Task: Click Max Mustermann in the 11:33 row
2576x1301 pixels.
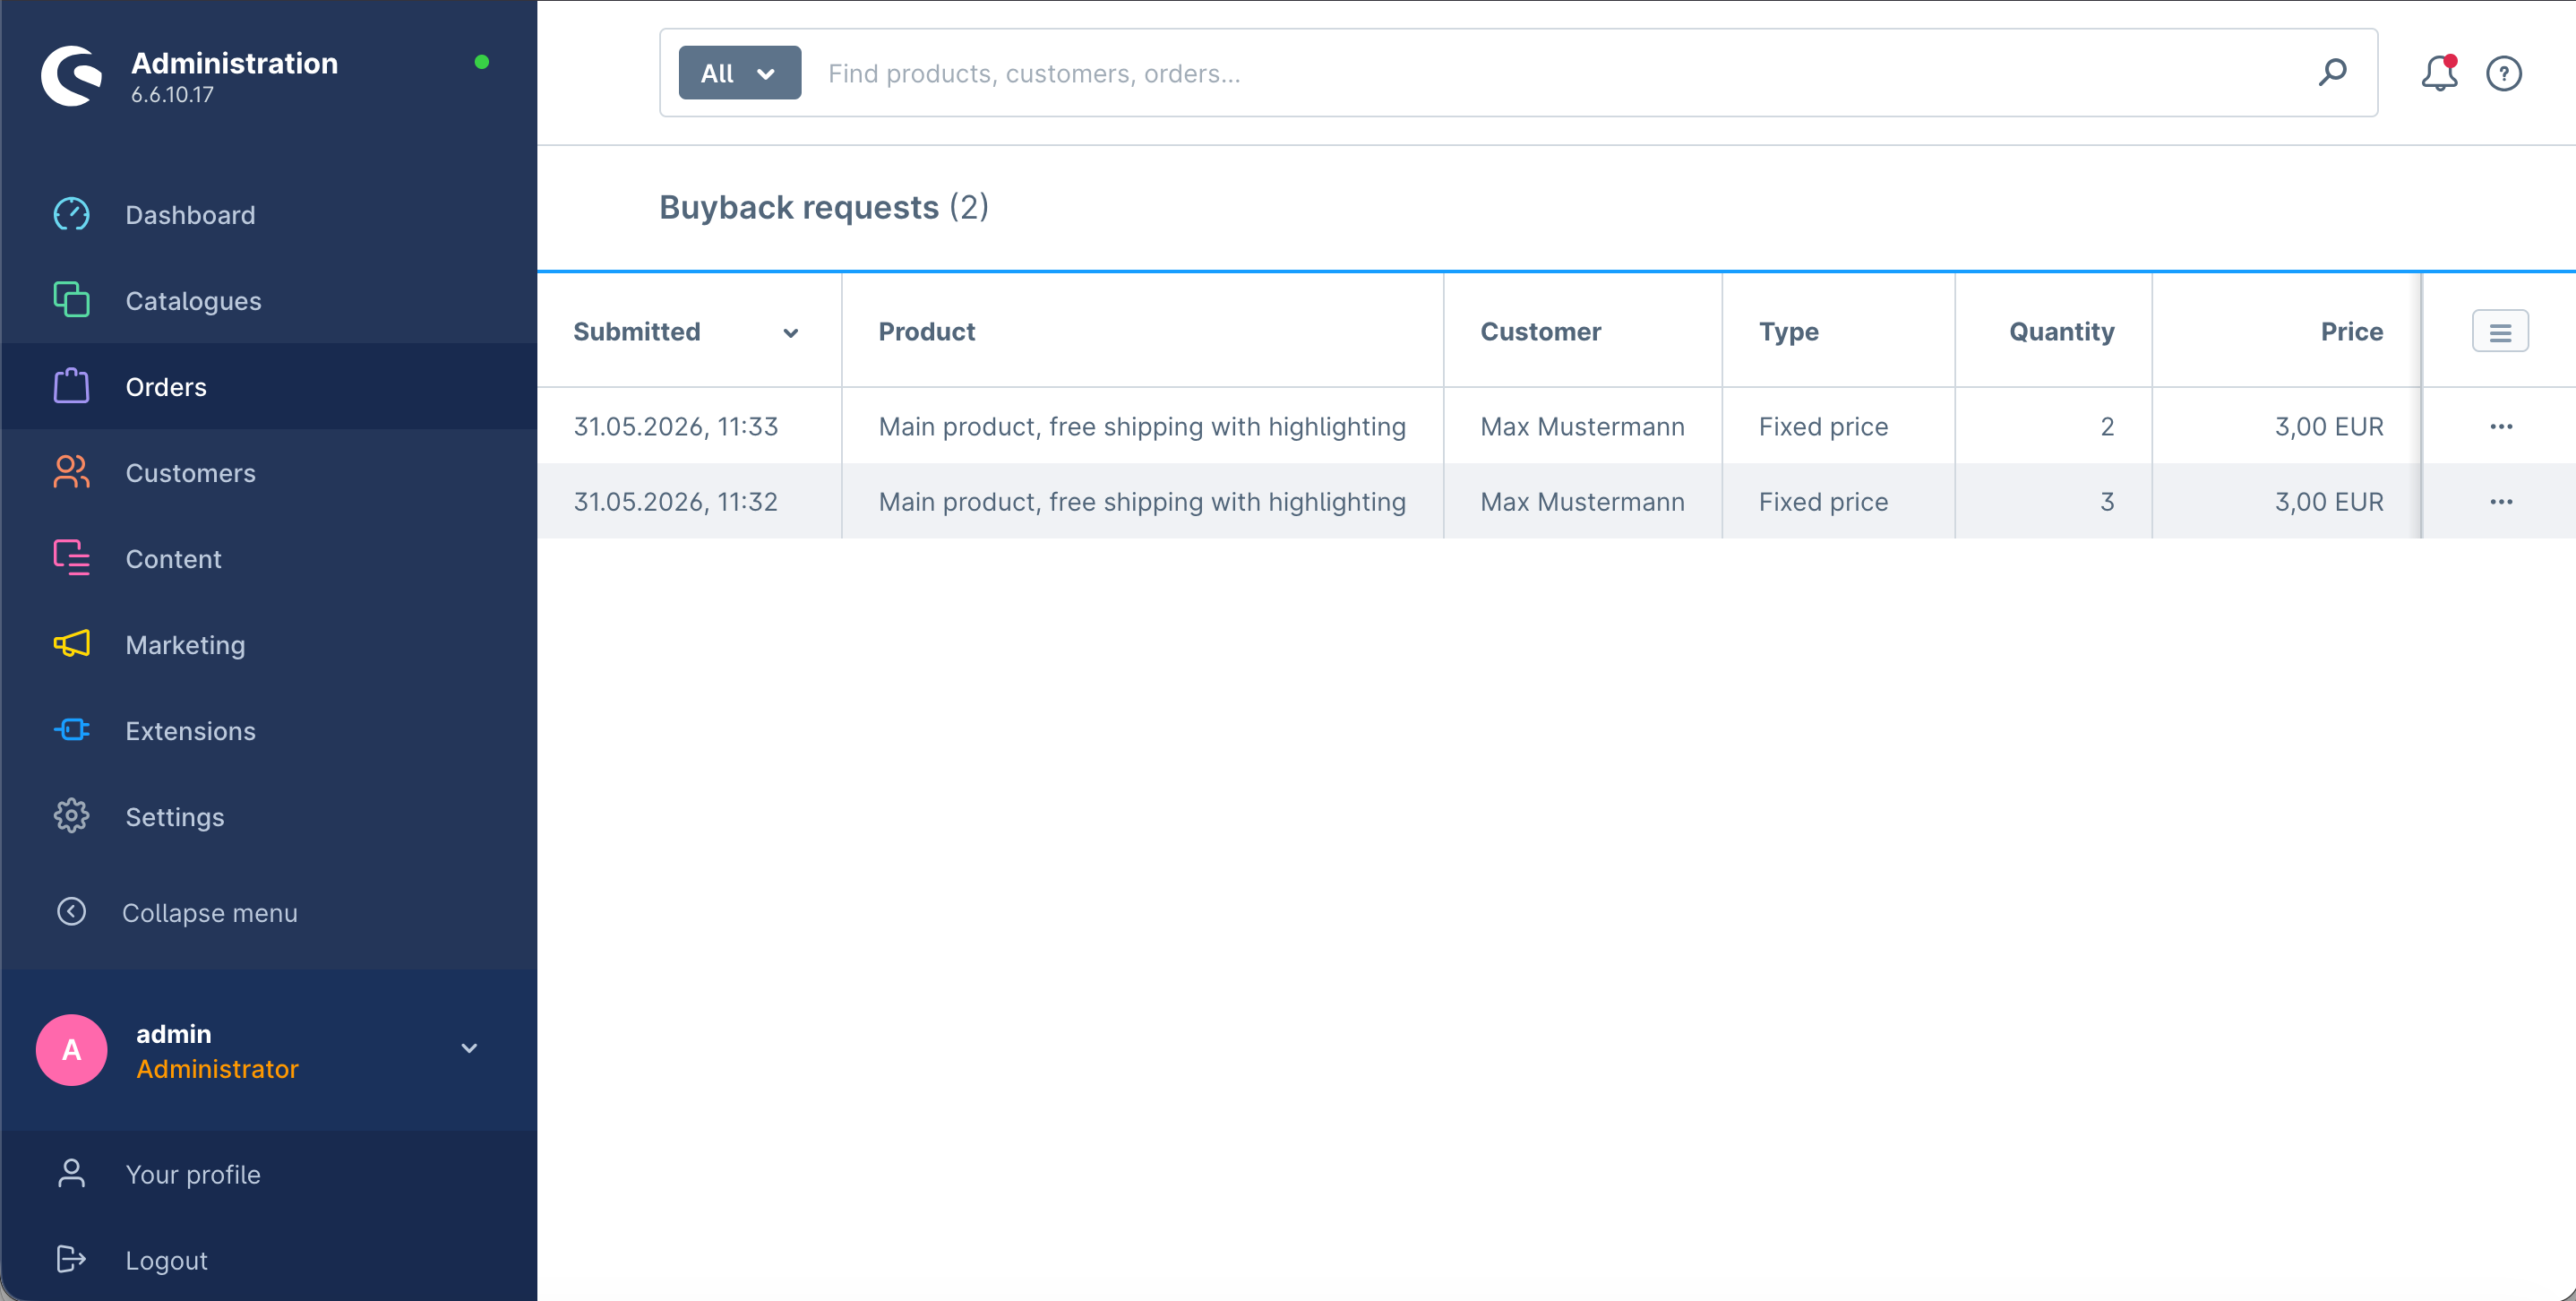Action: click(x=1582, y=426)
